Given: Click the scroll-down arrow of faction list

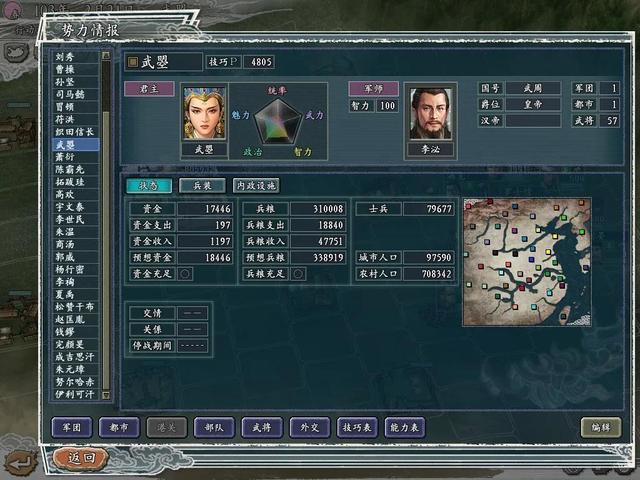Looking at the screenshot, I should click(x=106, y=395).
